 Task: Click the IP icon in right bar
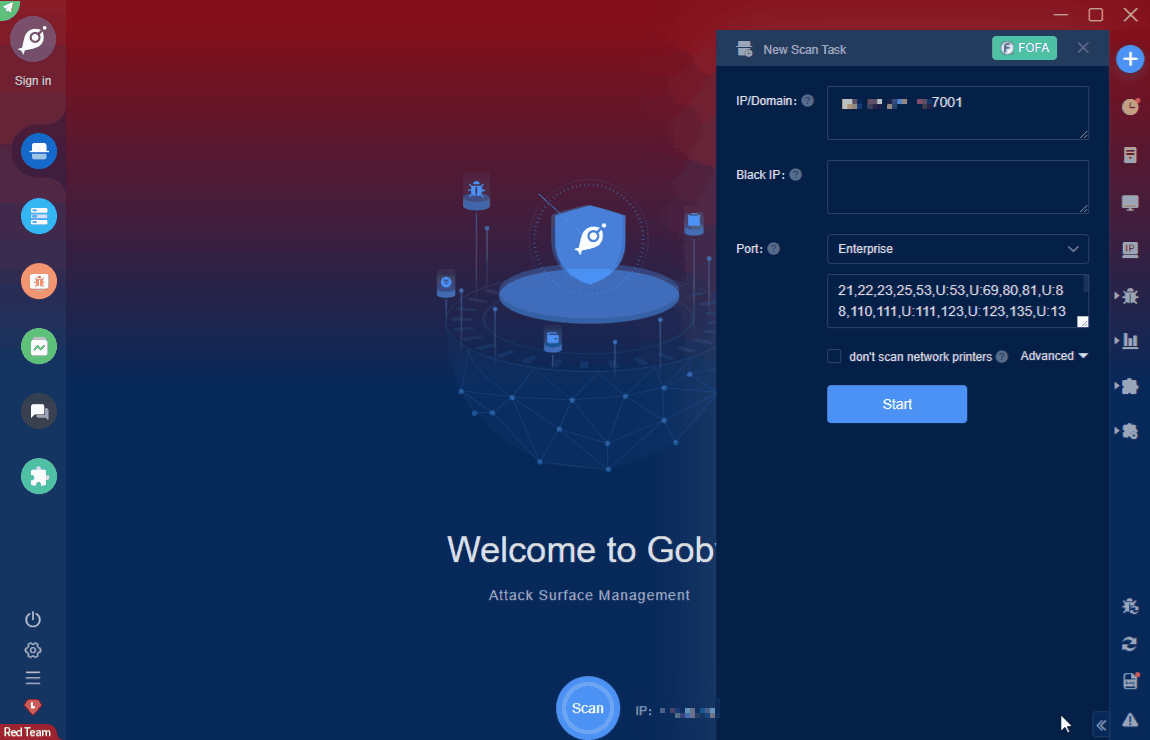click(x=1130, y=249)
